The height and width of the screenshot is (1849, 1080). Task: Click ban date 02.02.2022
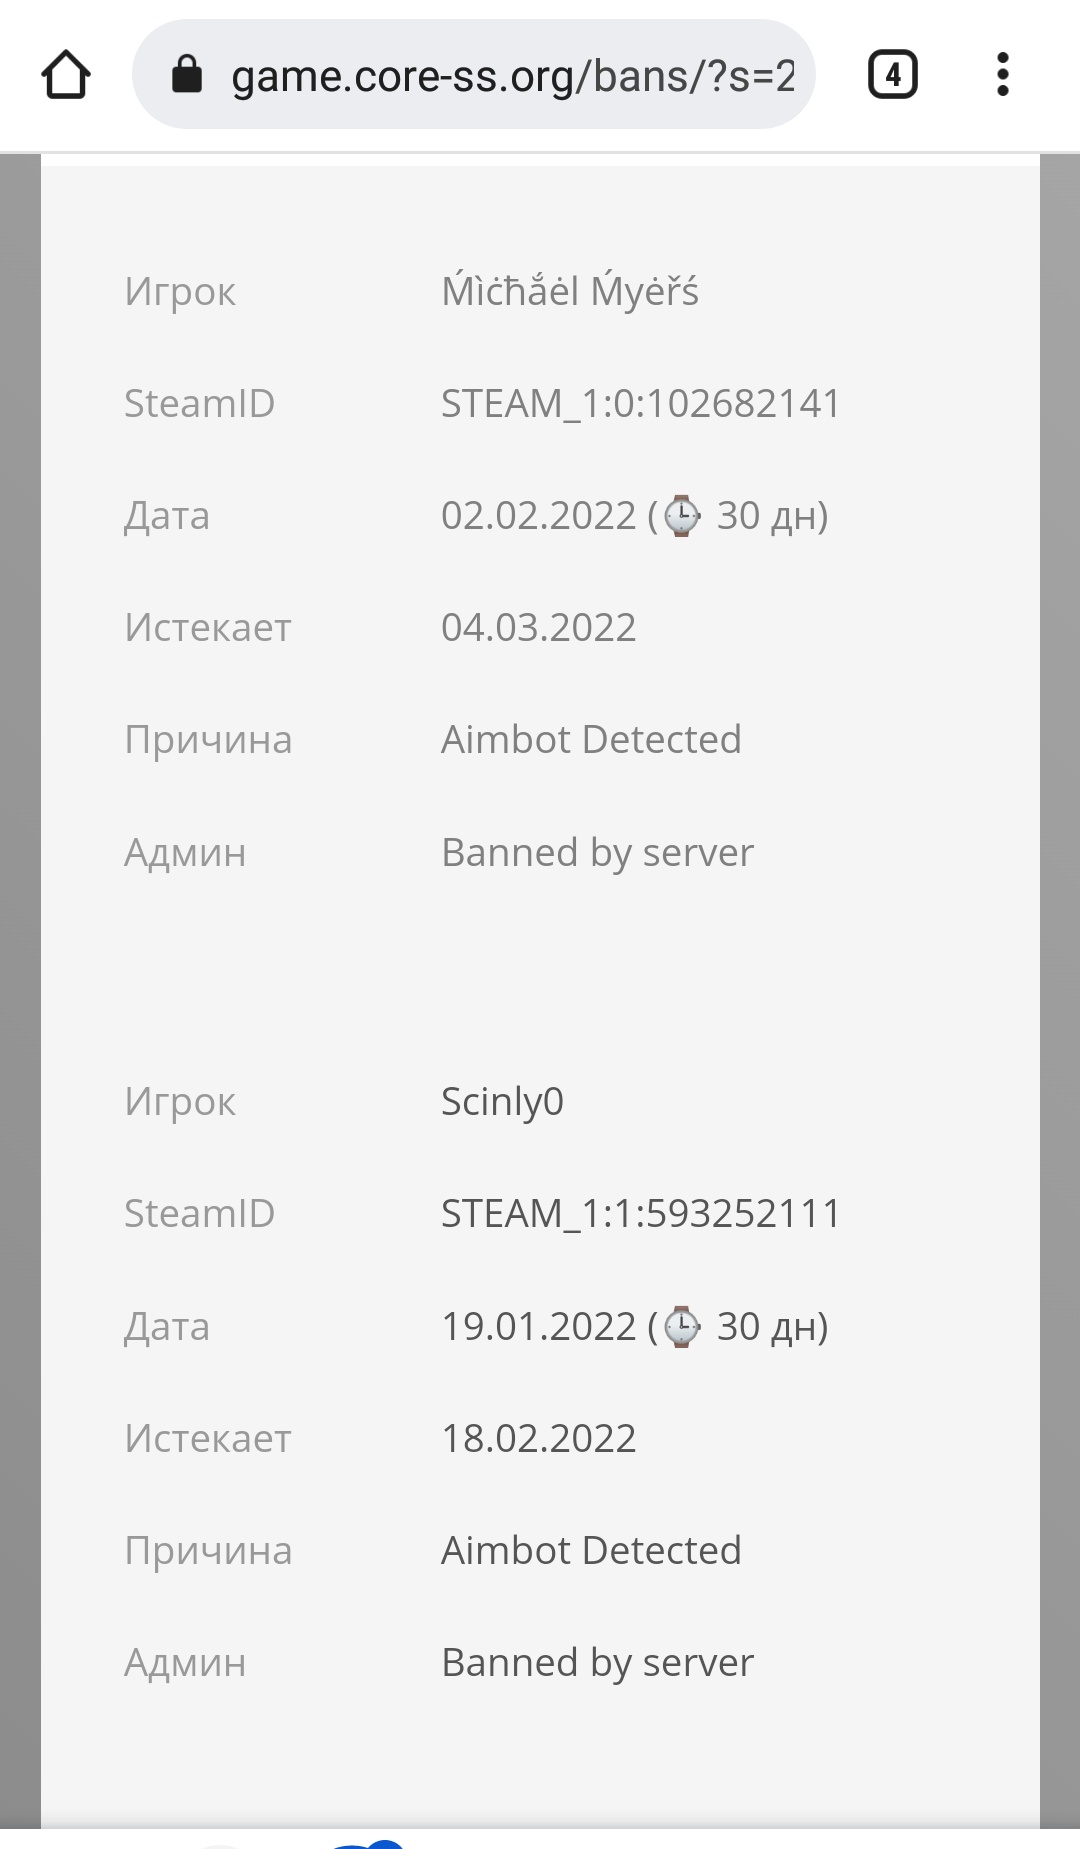(538, 516)
